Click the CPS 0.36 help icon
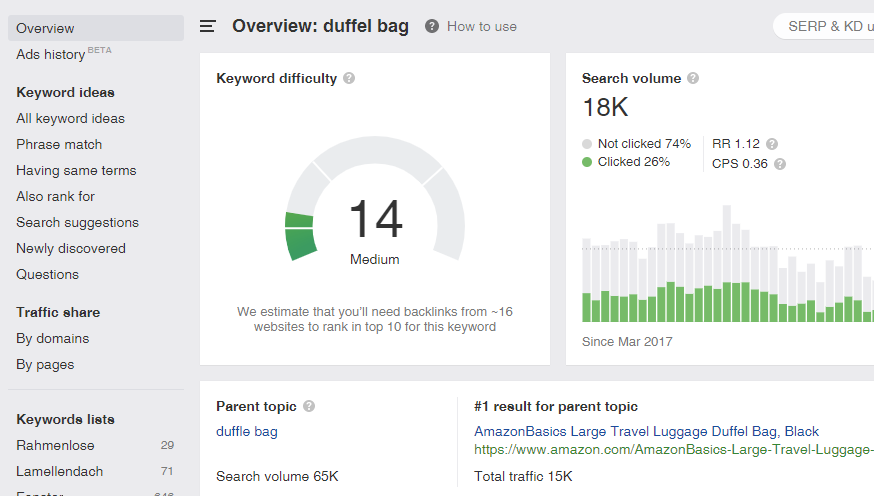Viewport: 874px width, 496px height. pyautogui.click(x=780, y=164)
